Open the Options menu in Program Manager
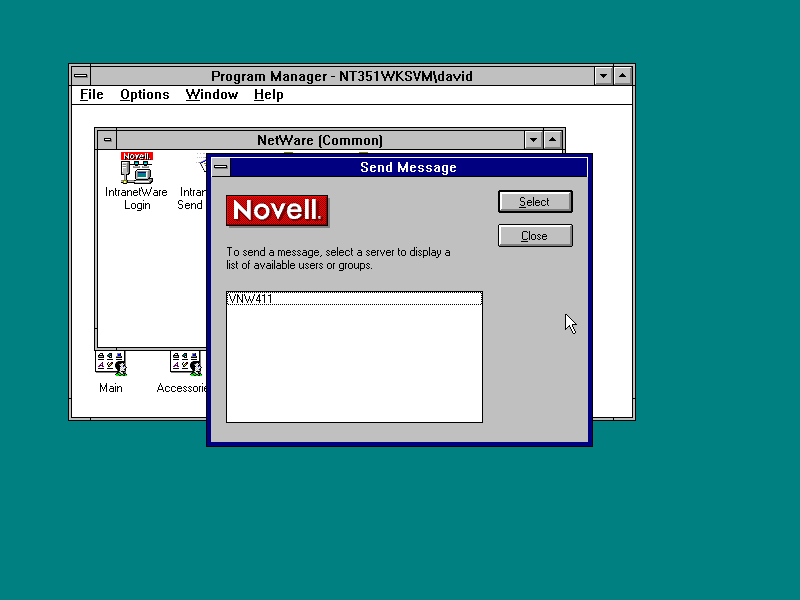800x600 pixels. pyautogui.click(x=145, y=95)
